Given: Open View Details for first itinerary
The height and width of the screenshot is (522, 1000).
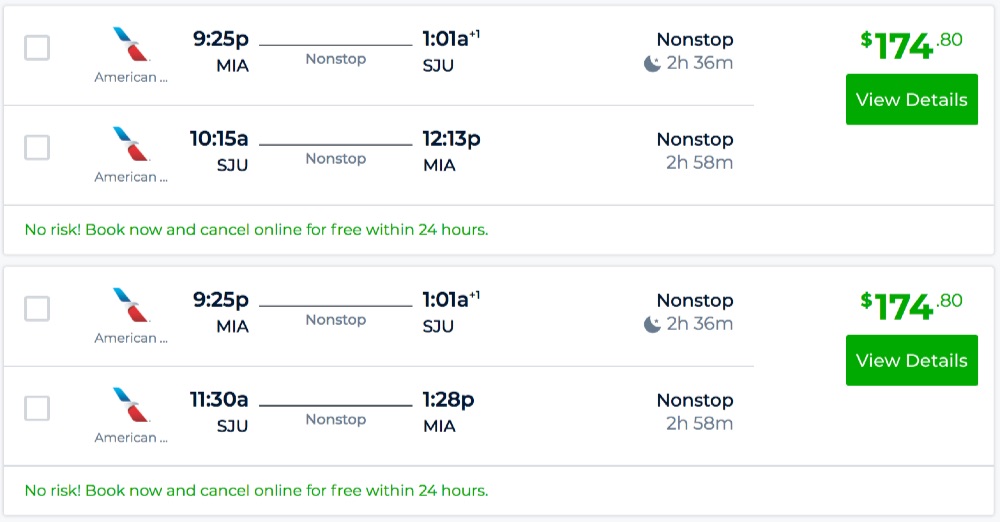Looking at the screenshot, I should coord(911,100).
